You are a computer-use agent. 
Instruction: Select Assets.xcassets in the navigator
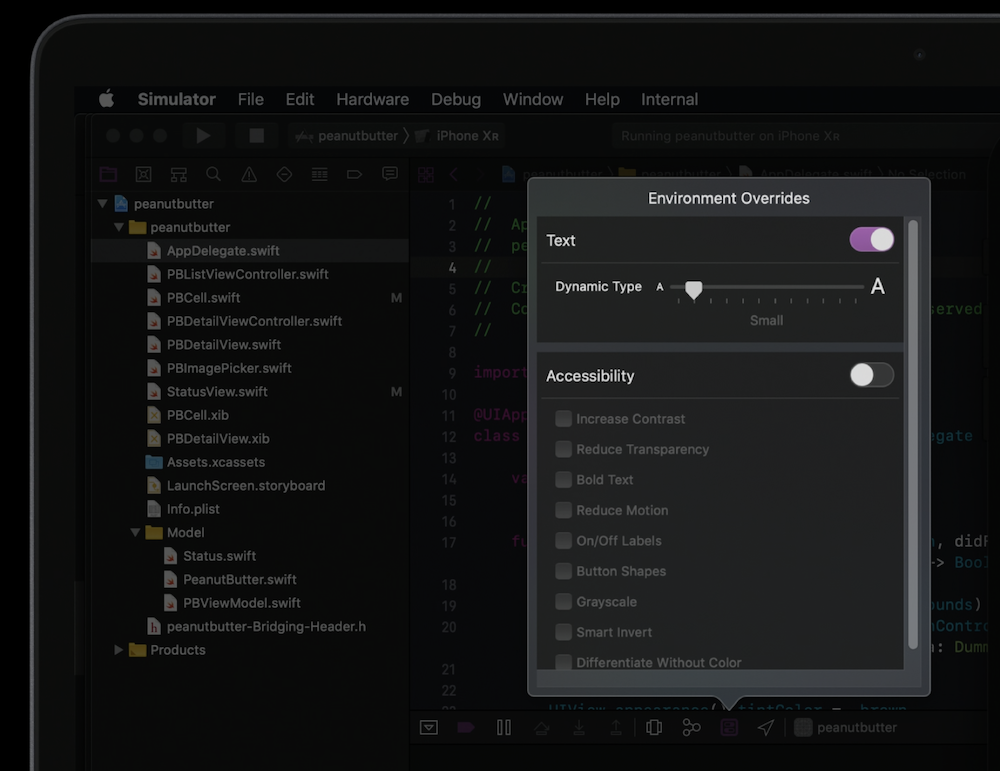point(215,462)
